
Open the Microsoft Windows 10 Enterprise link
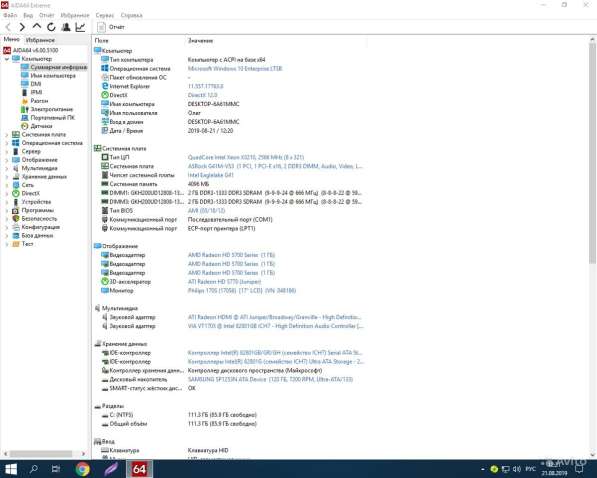(235, 69)
